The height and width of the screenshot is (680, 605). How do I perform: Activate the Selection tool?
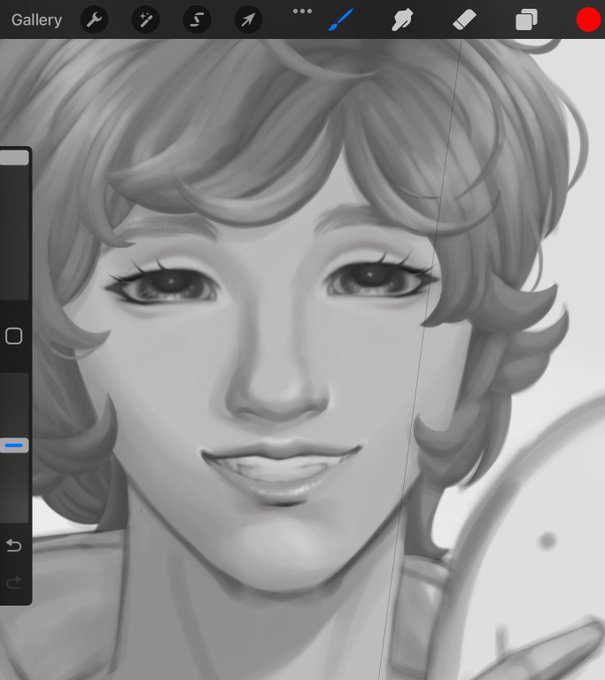[197, 20]
